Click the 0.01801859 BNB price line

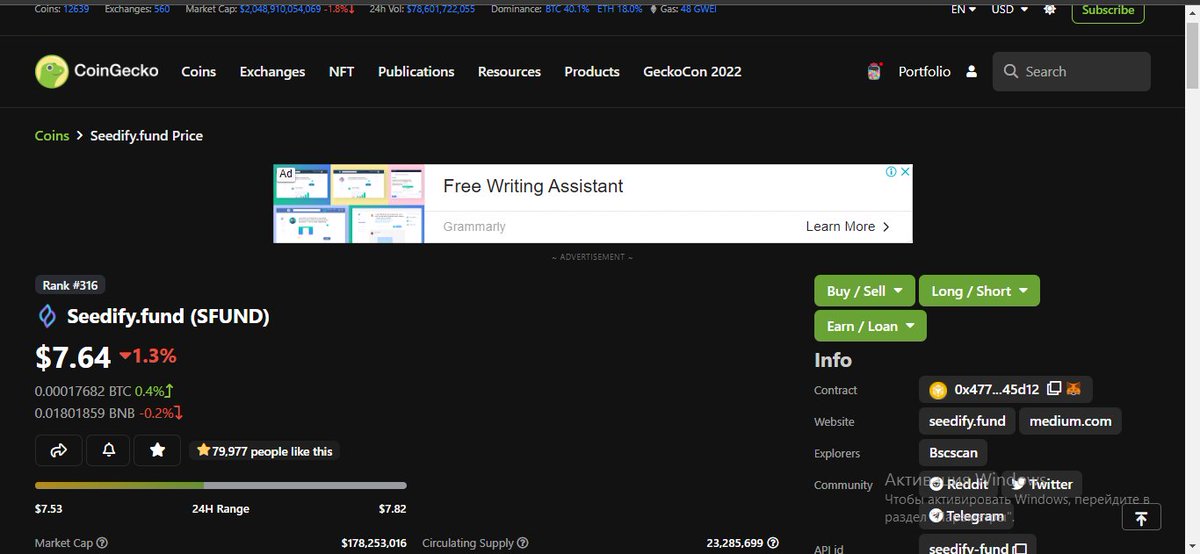click(109, 412)
